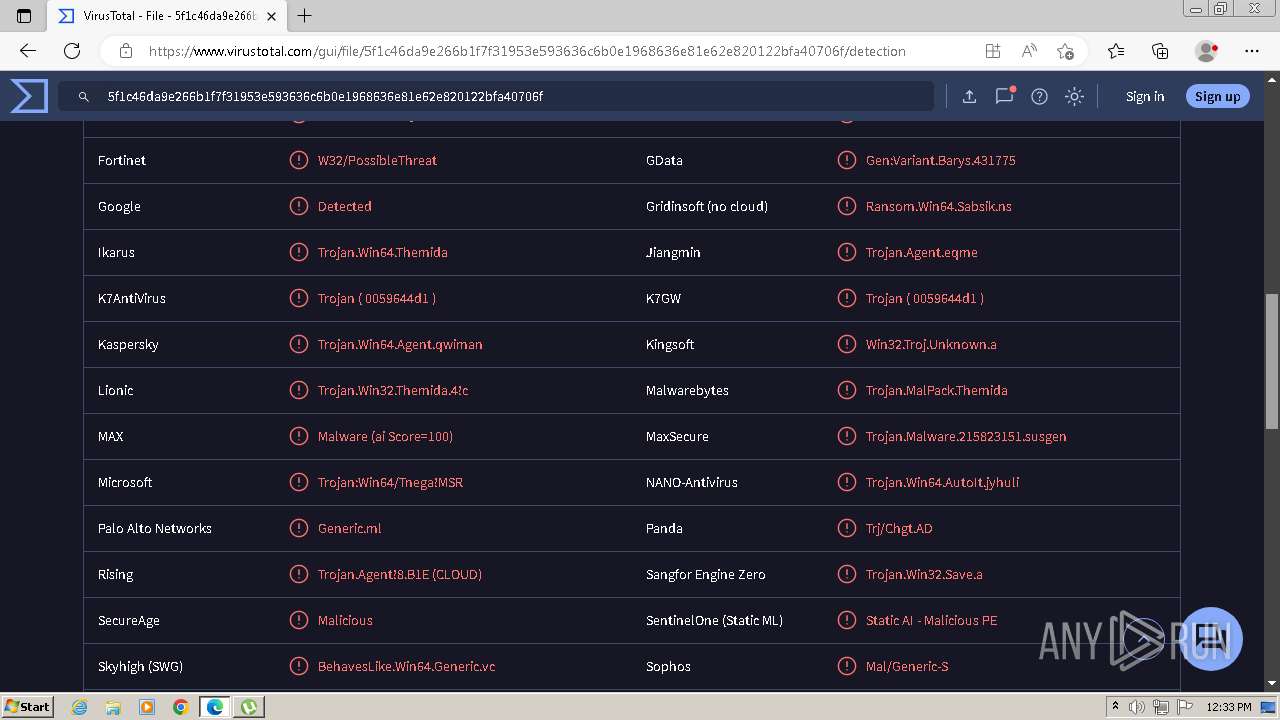Open File Explorer from taskbar
The image size is (1280, 720).
113,707
